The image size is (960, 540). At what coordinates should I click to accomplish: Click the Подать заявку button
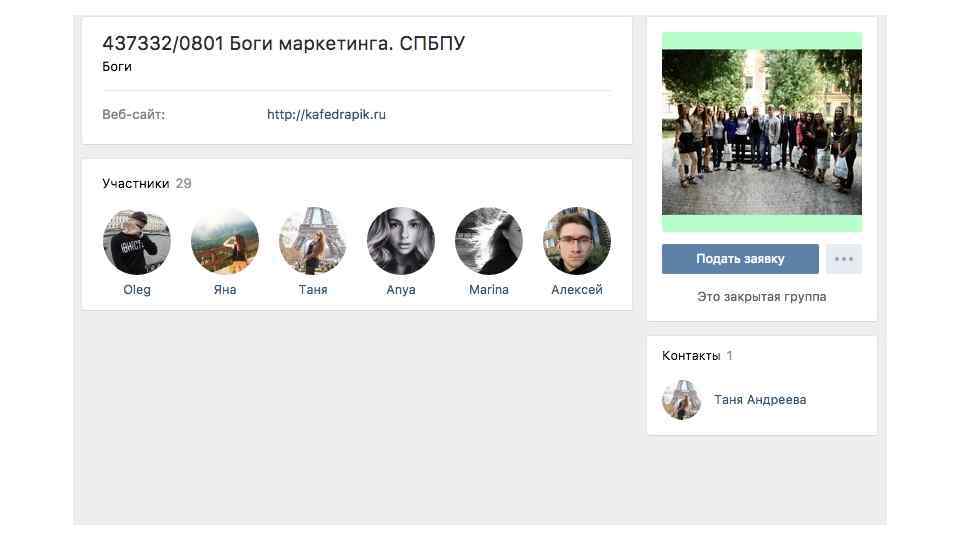[x=740, y=259]
